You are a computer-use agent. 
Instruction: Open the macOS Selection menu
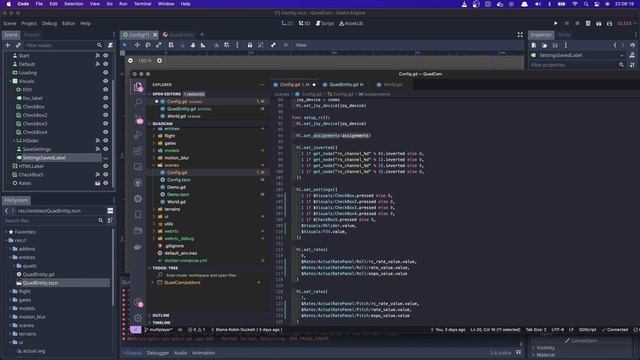(x=73, y=4)
